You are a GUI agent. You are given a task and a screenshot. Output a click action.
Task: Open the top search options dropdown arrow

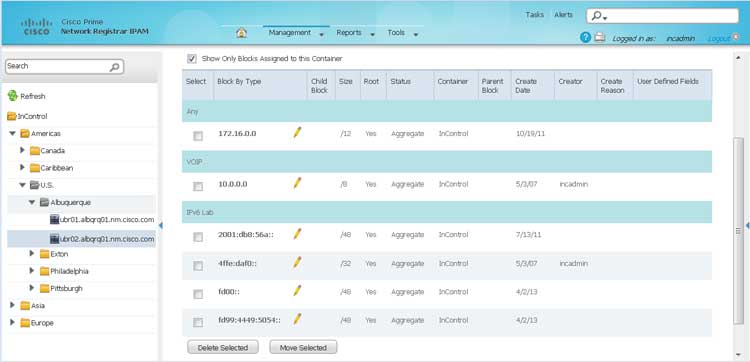[x=605, y=18]
